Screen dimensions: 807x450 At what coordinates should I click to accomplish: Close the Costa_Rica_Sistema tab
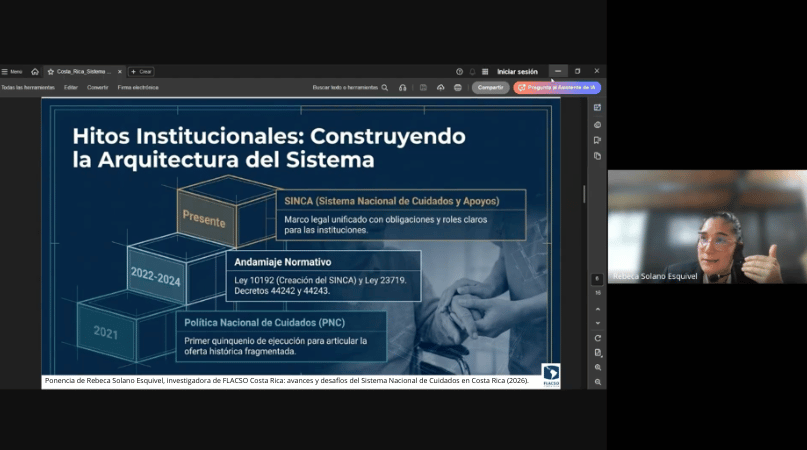(119, 72)
